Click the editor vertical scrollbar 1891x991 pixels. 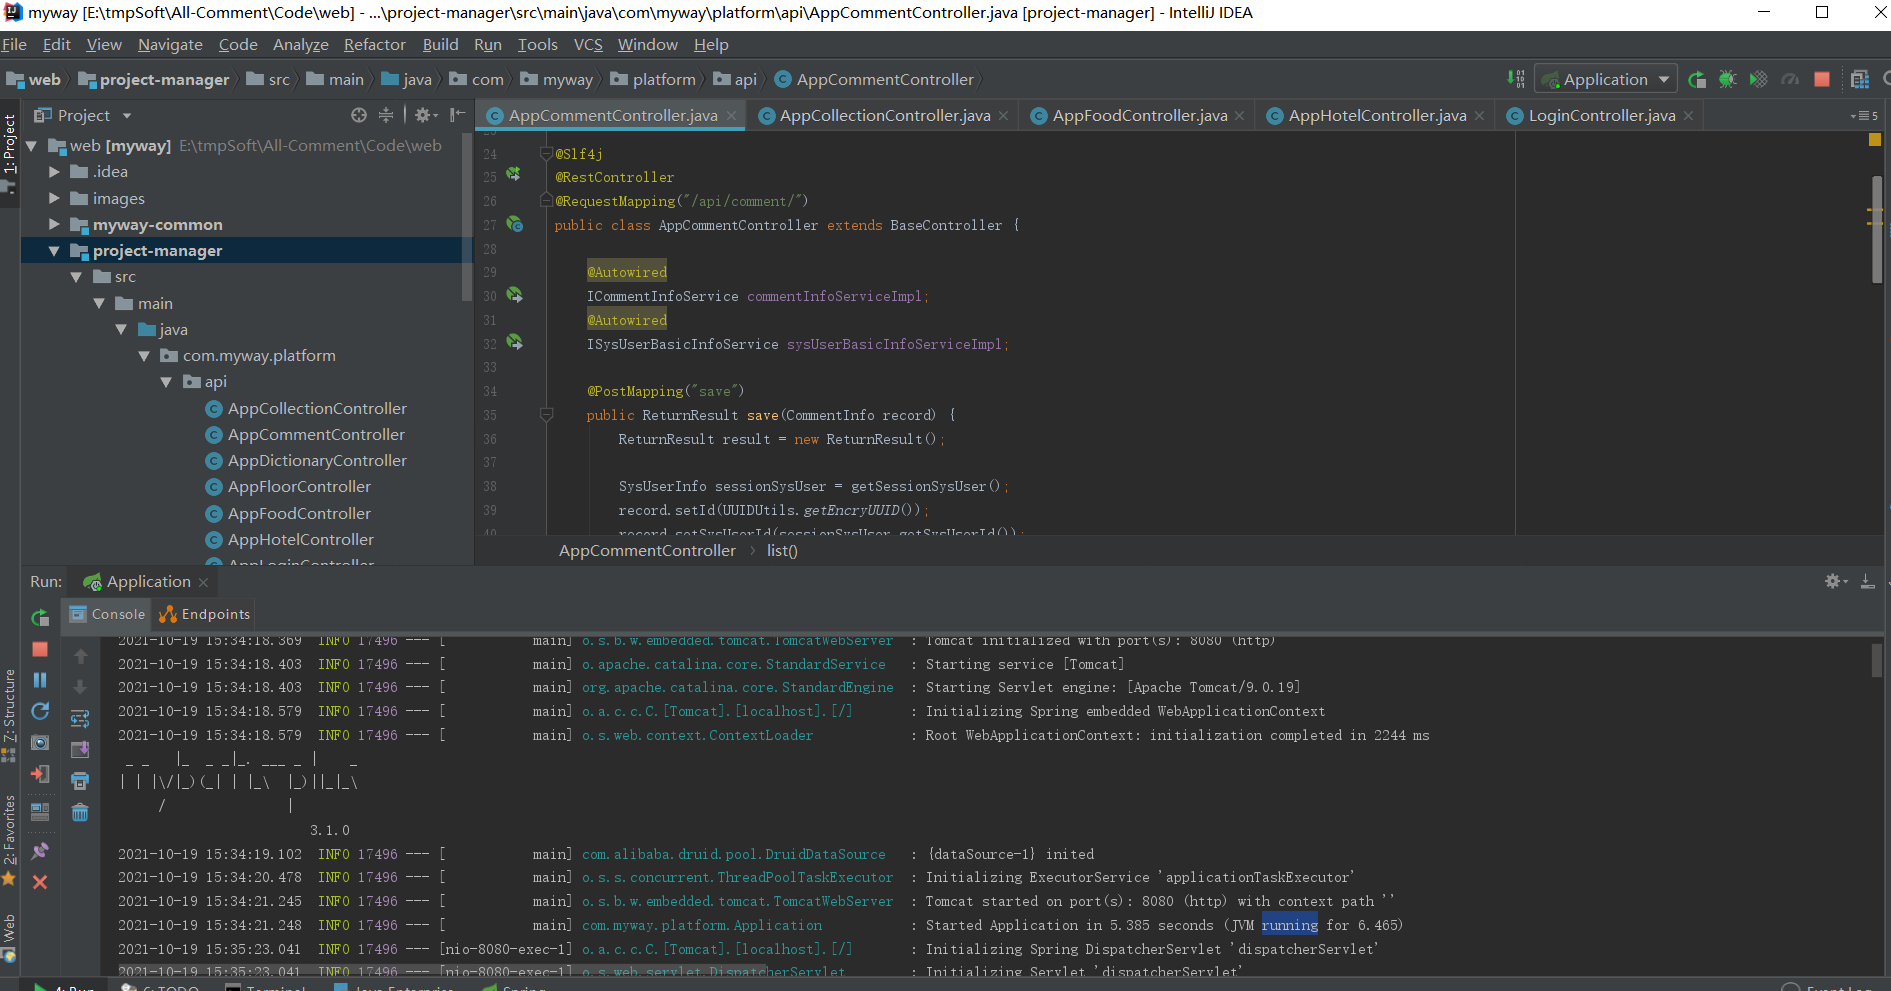[1877, 230]
